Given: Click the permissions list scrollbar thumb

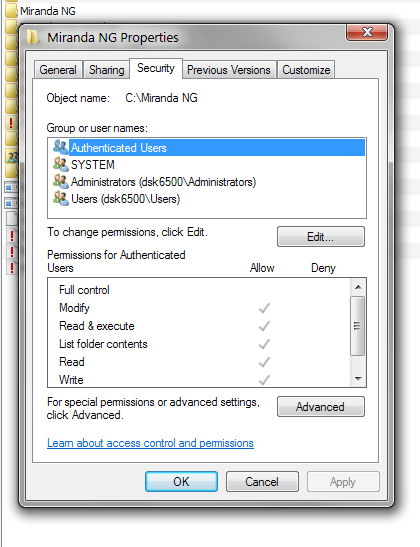Looking at the screenshot, I should click(358, 326).
